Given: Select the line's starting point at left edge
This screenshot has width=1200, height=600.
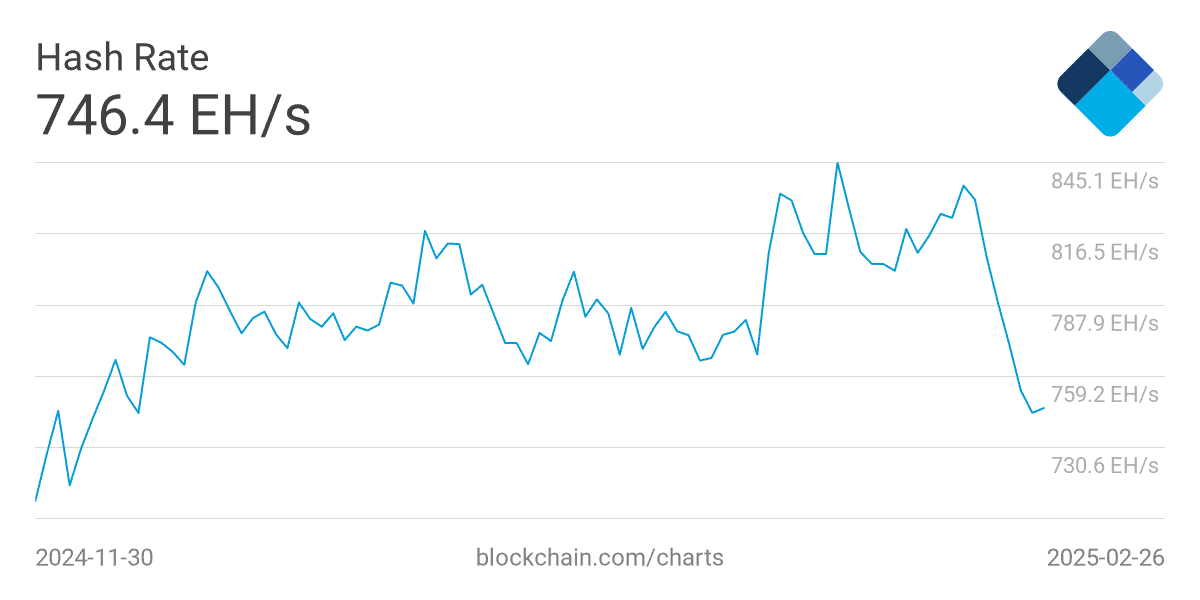Looking at the screenshot, I should pos(36,499).
